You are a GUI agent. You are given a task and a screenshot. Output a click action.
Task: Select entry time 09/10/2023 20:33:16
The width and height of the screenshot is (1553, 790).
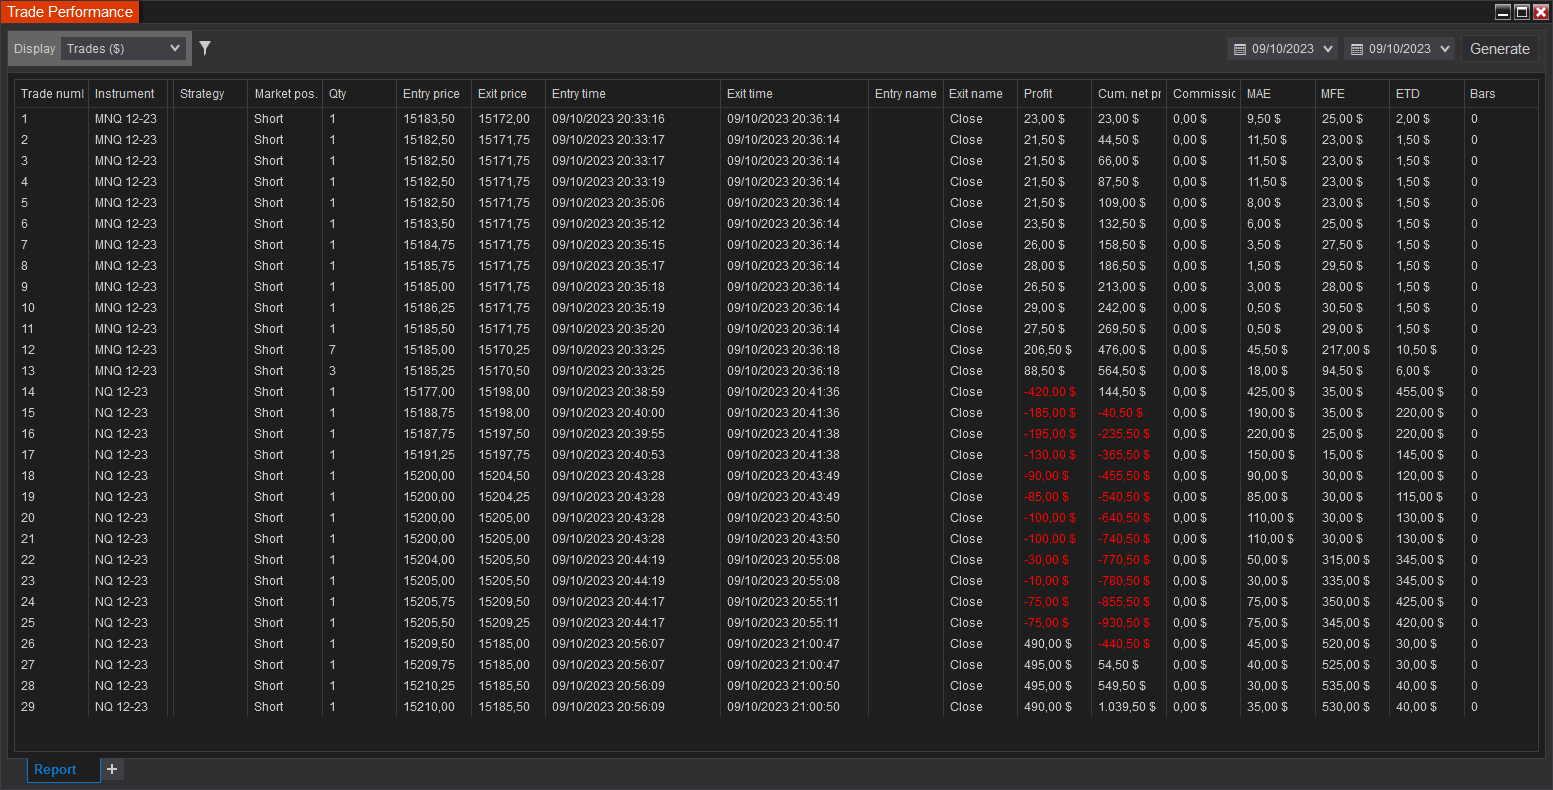click(608, 119)
